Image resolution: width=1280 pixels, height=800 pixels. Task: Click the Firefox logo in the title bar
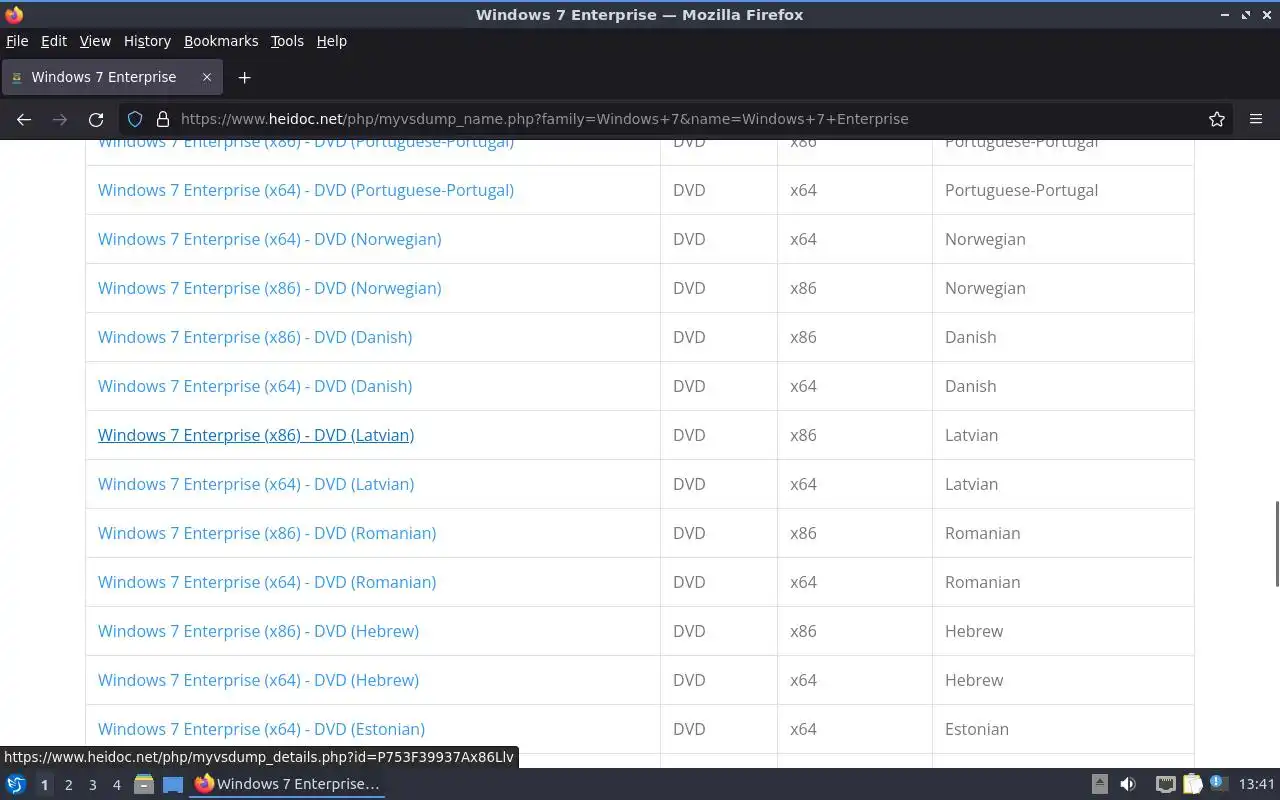[14, 14]
